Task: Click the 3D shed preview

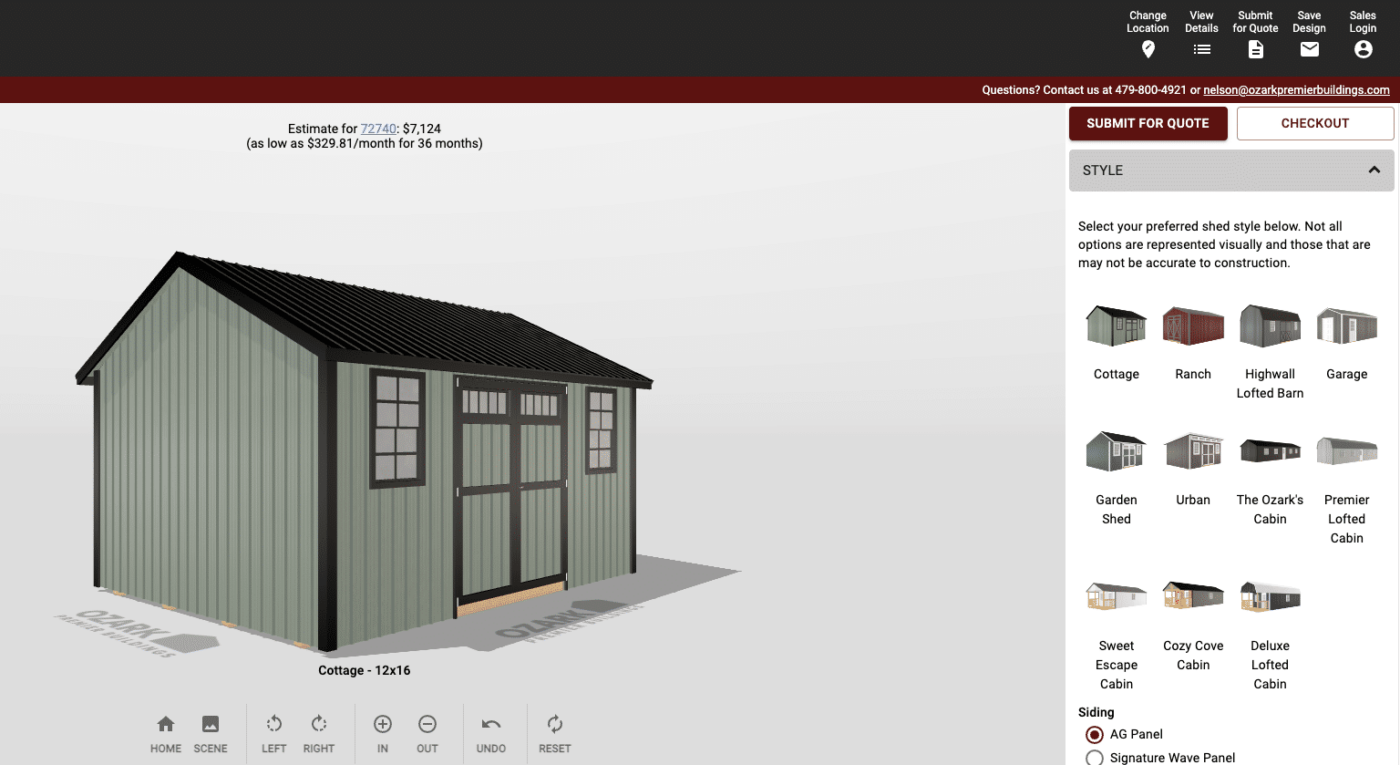Action: tap(365, 450)
